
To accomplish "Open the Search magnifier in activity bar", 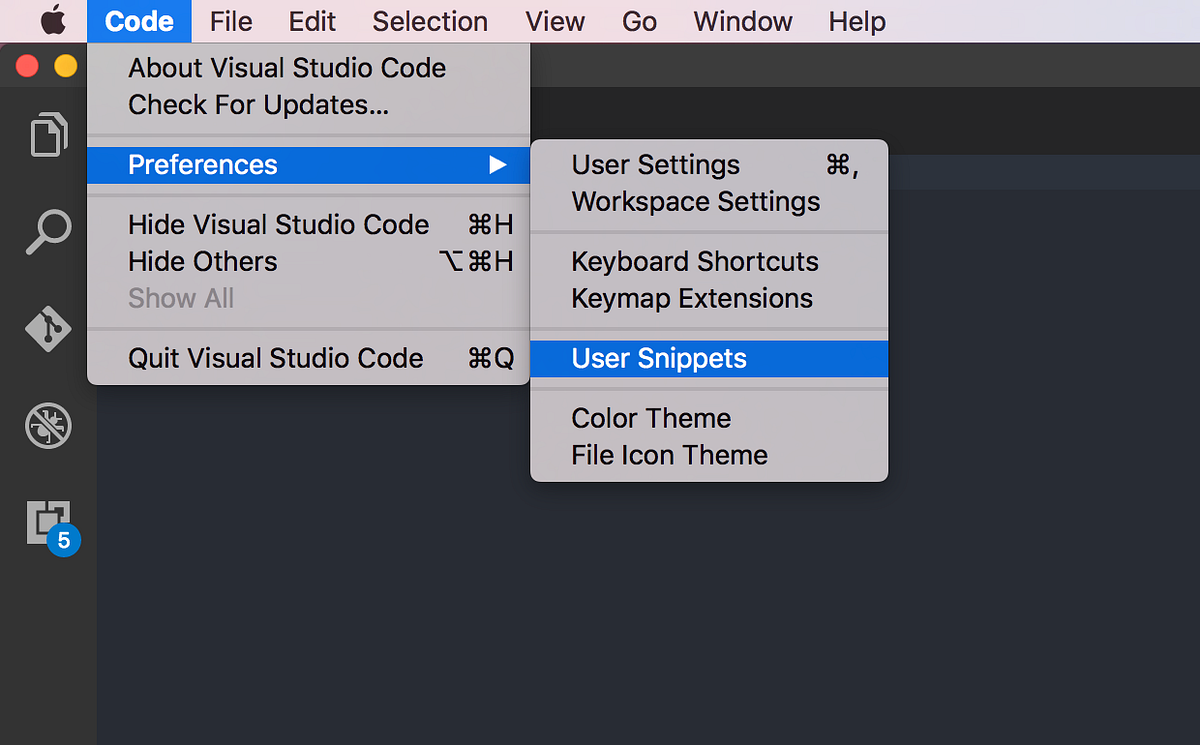I will 48,232.
